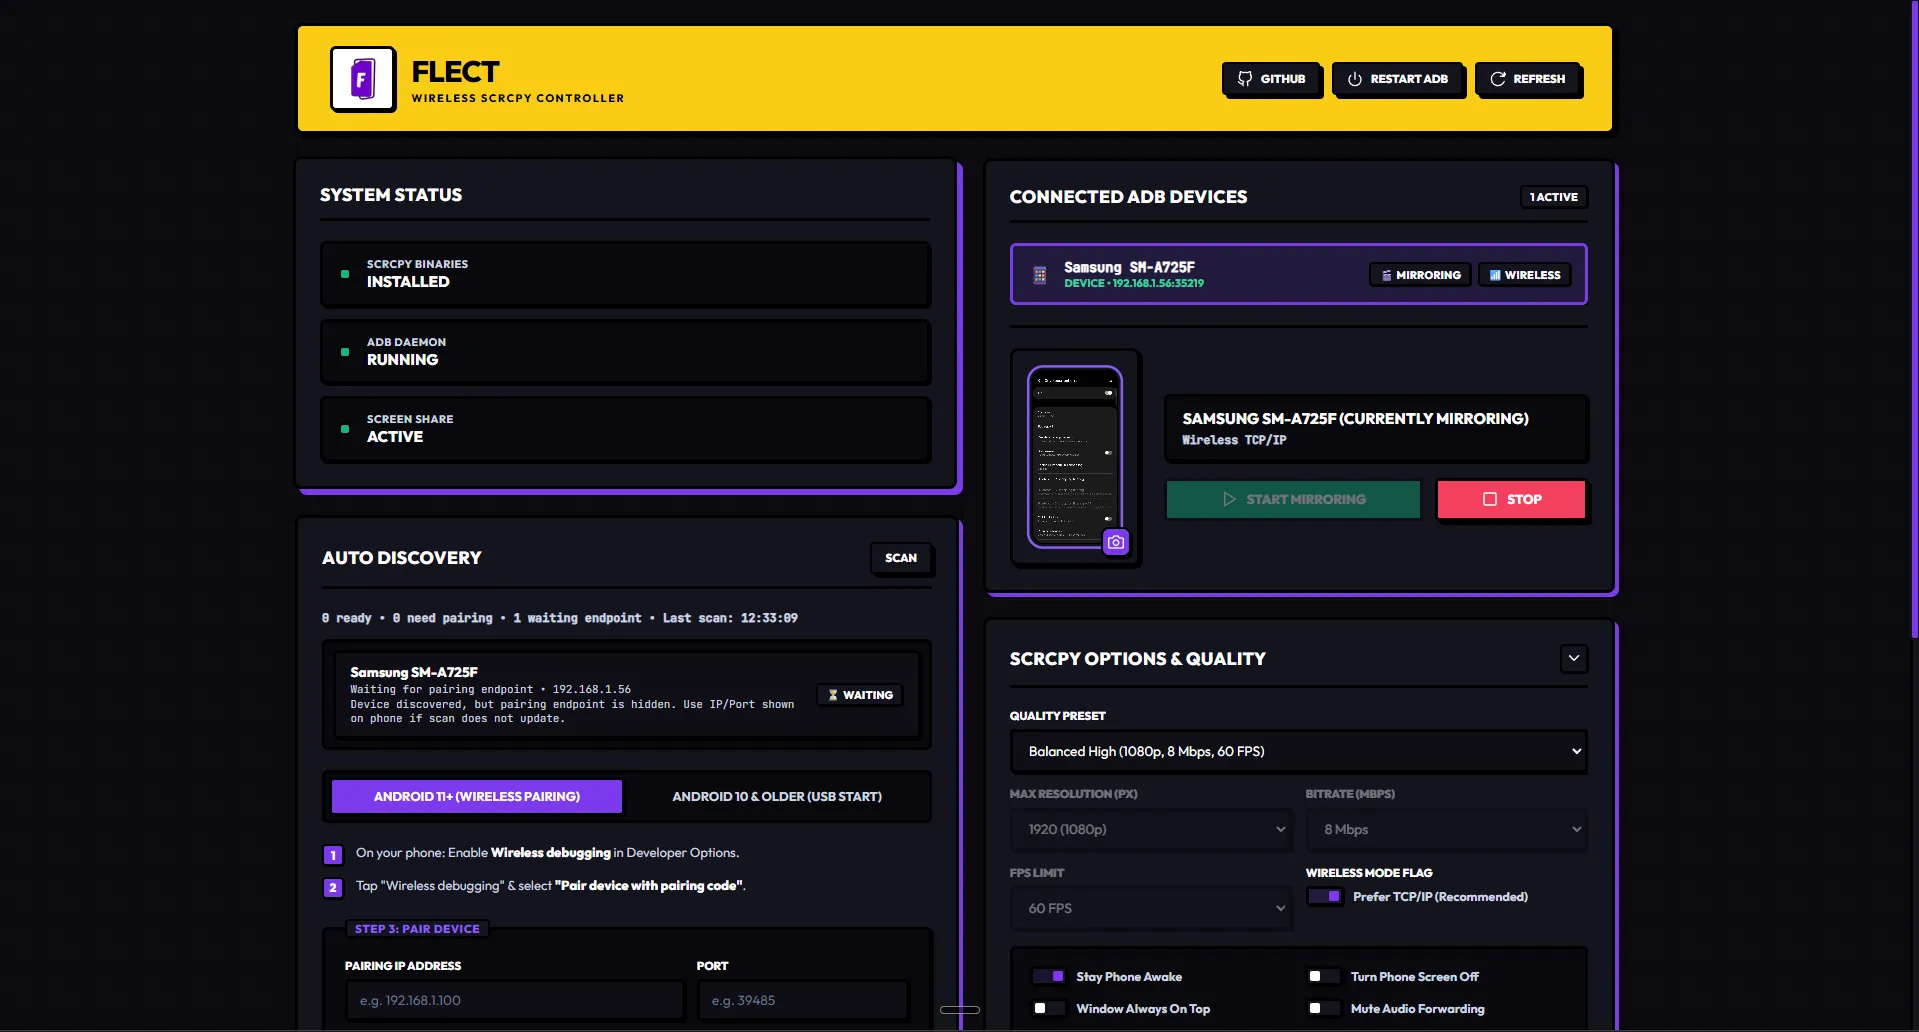Enable Turn Phone Screen Off

(1324, 976)
